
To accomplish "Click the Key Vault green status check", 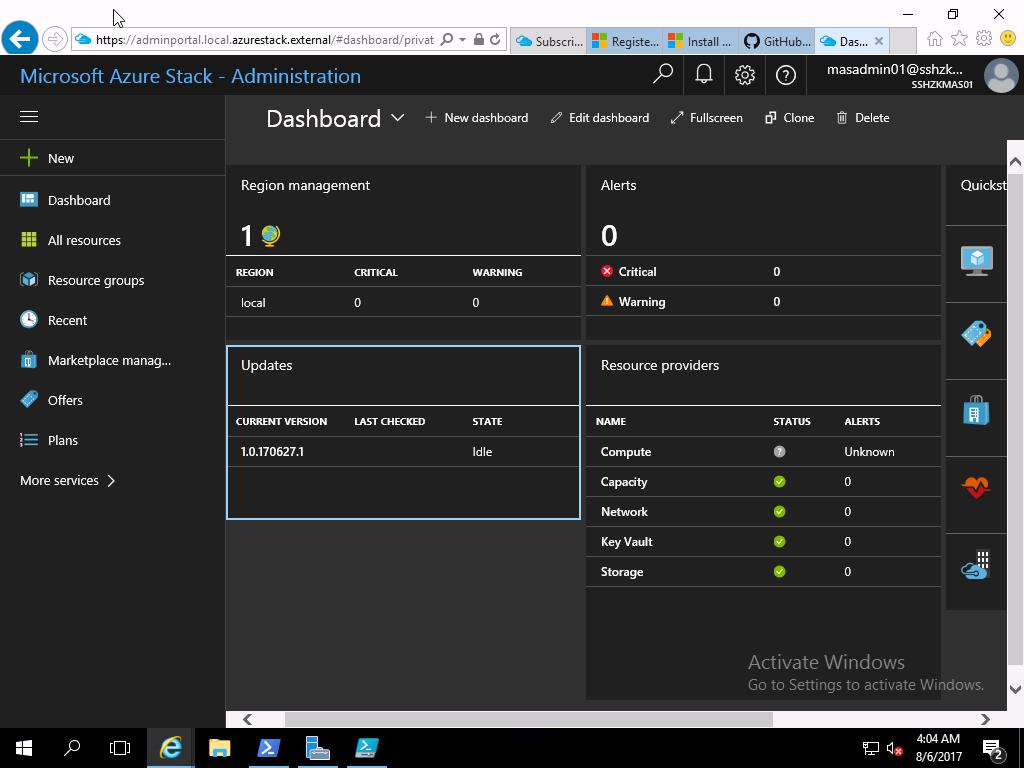I will click(x=779, y=541).
